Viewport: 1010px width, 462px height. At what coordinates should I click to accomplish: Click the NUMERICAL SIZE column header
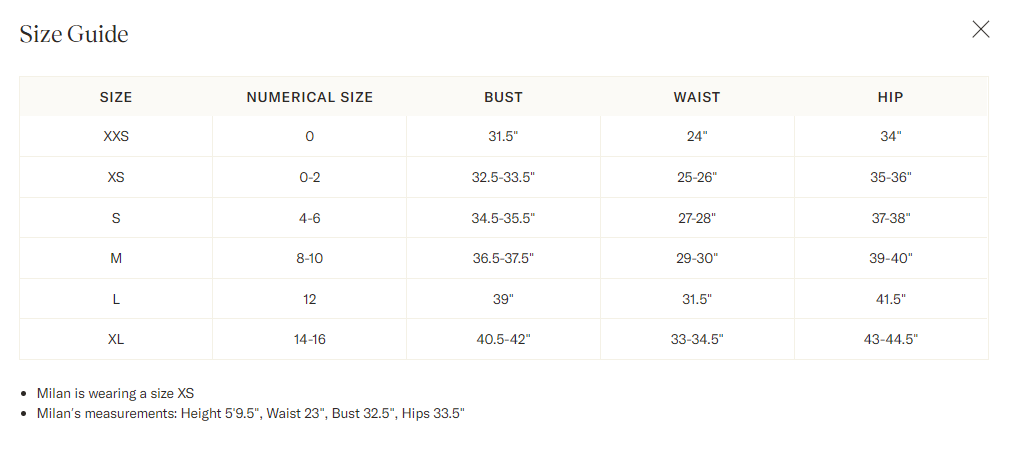310,97
